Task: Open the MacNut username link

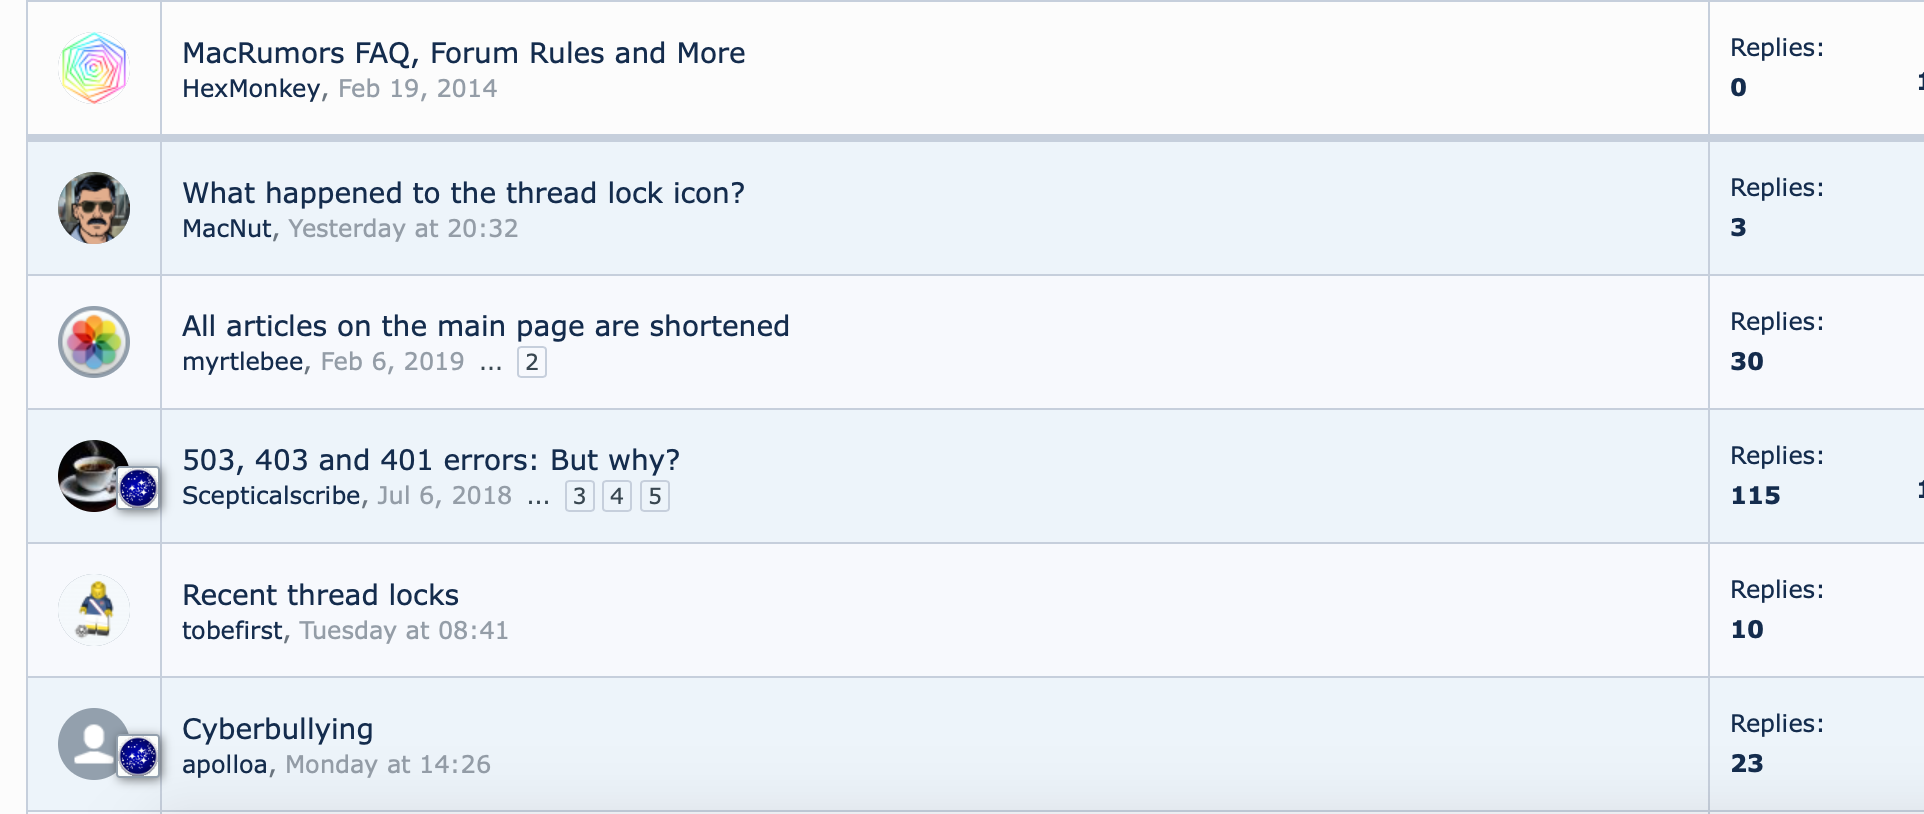Action: (226, 229)
